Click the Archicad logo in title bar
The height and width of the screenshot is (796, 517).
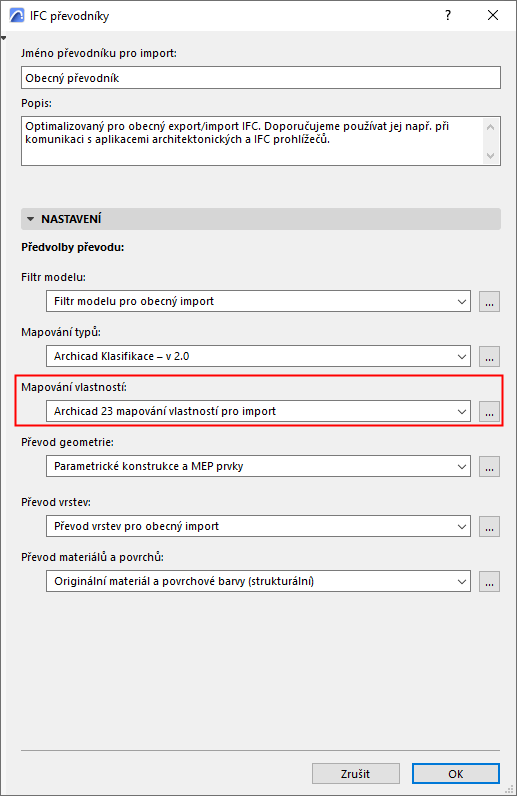(x=17, y=16)
